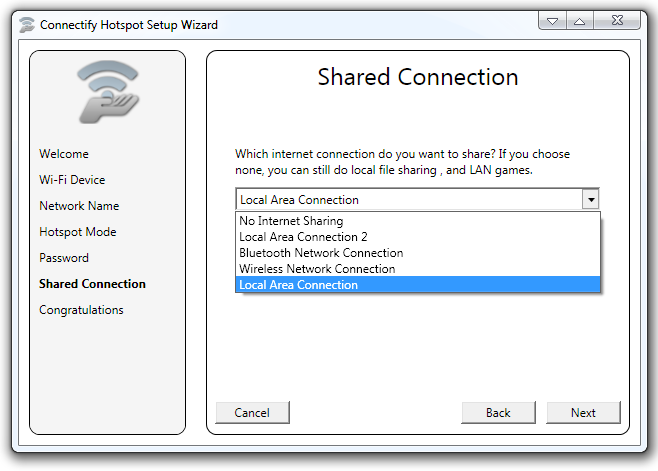Select the Hotspot Mode step
The height and width of the screenshot is (471, 658).
pos(78,232)
